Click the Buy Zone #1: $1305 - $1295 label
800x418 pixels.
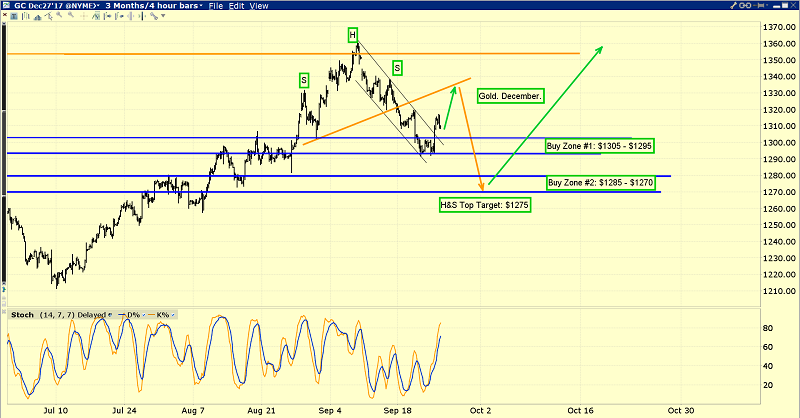[599, 146]
